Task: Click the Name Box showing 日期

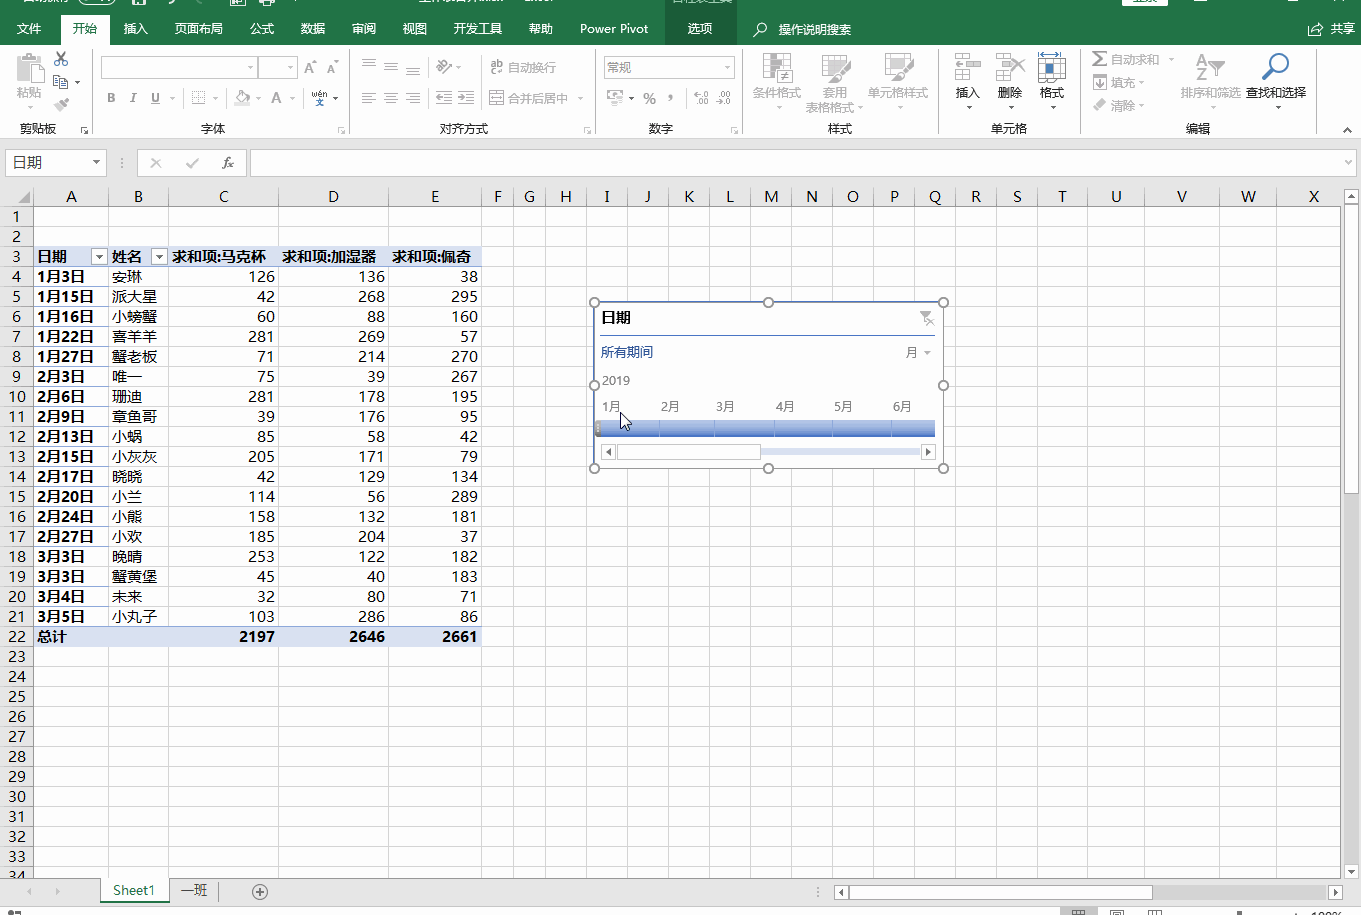Action: coord(50,163)
